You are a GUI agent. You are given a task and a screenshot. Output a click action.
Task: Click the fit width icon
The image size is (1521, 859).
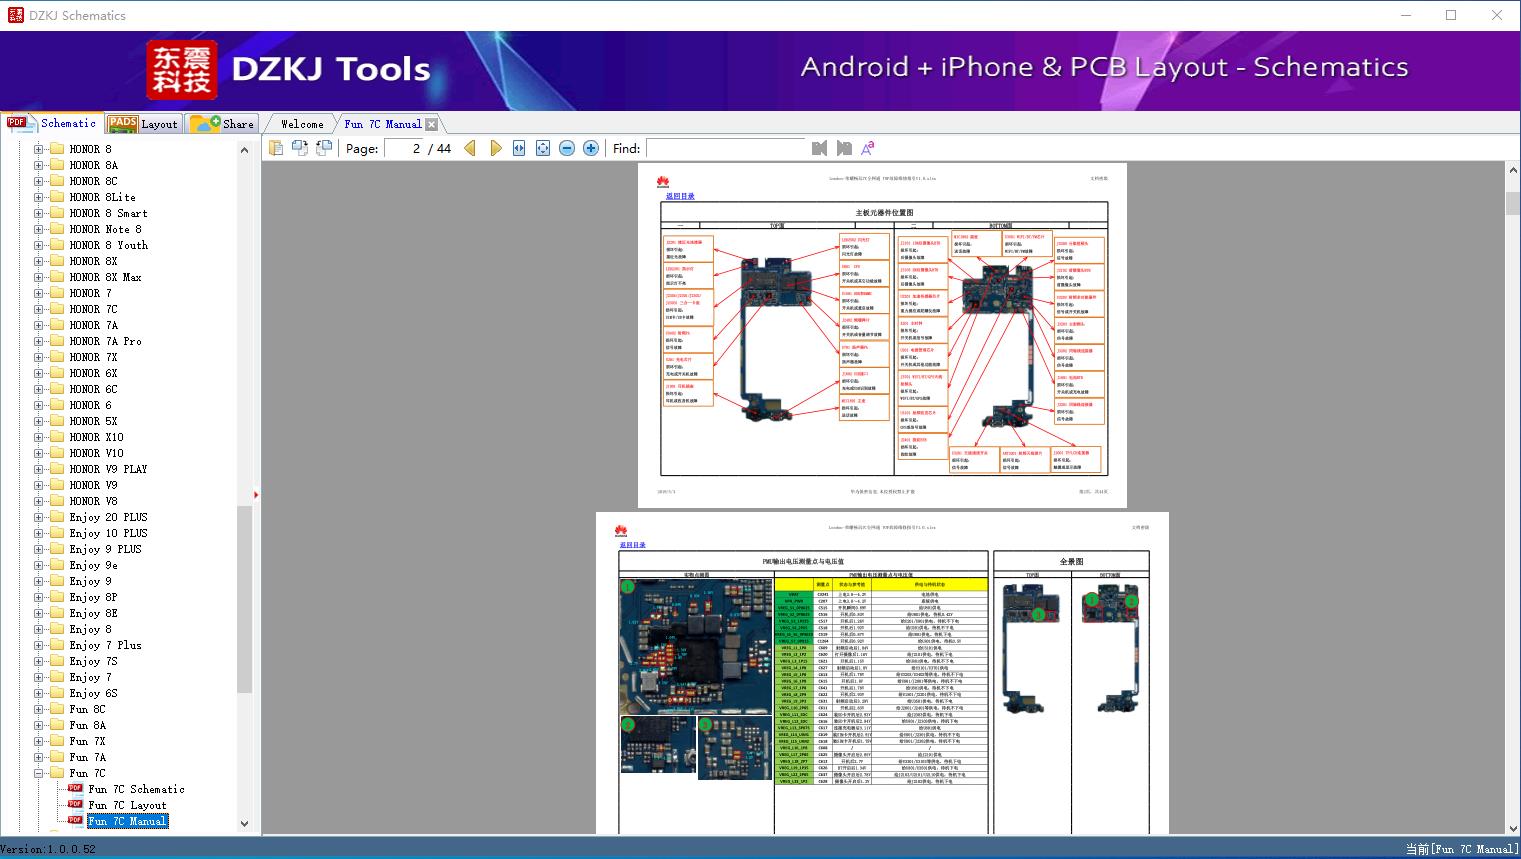point(519,148)
